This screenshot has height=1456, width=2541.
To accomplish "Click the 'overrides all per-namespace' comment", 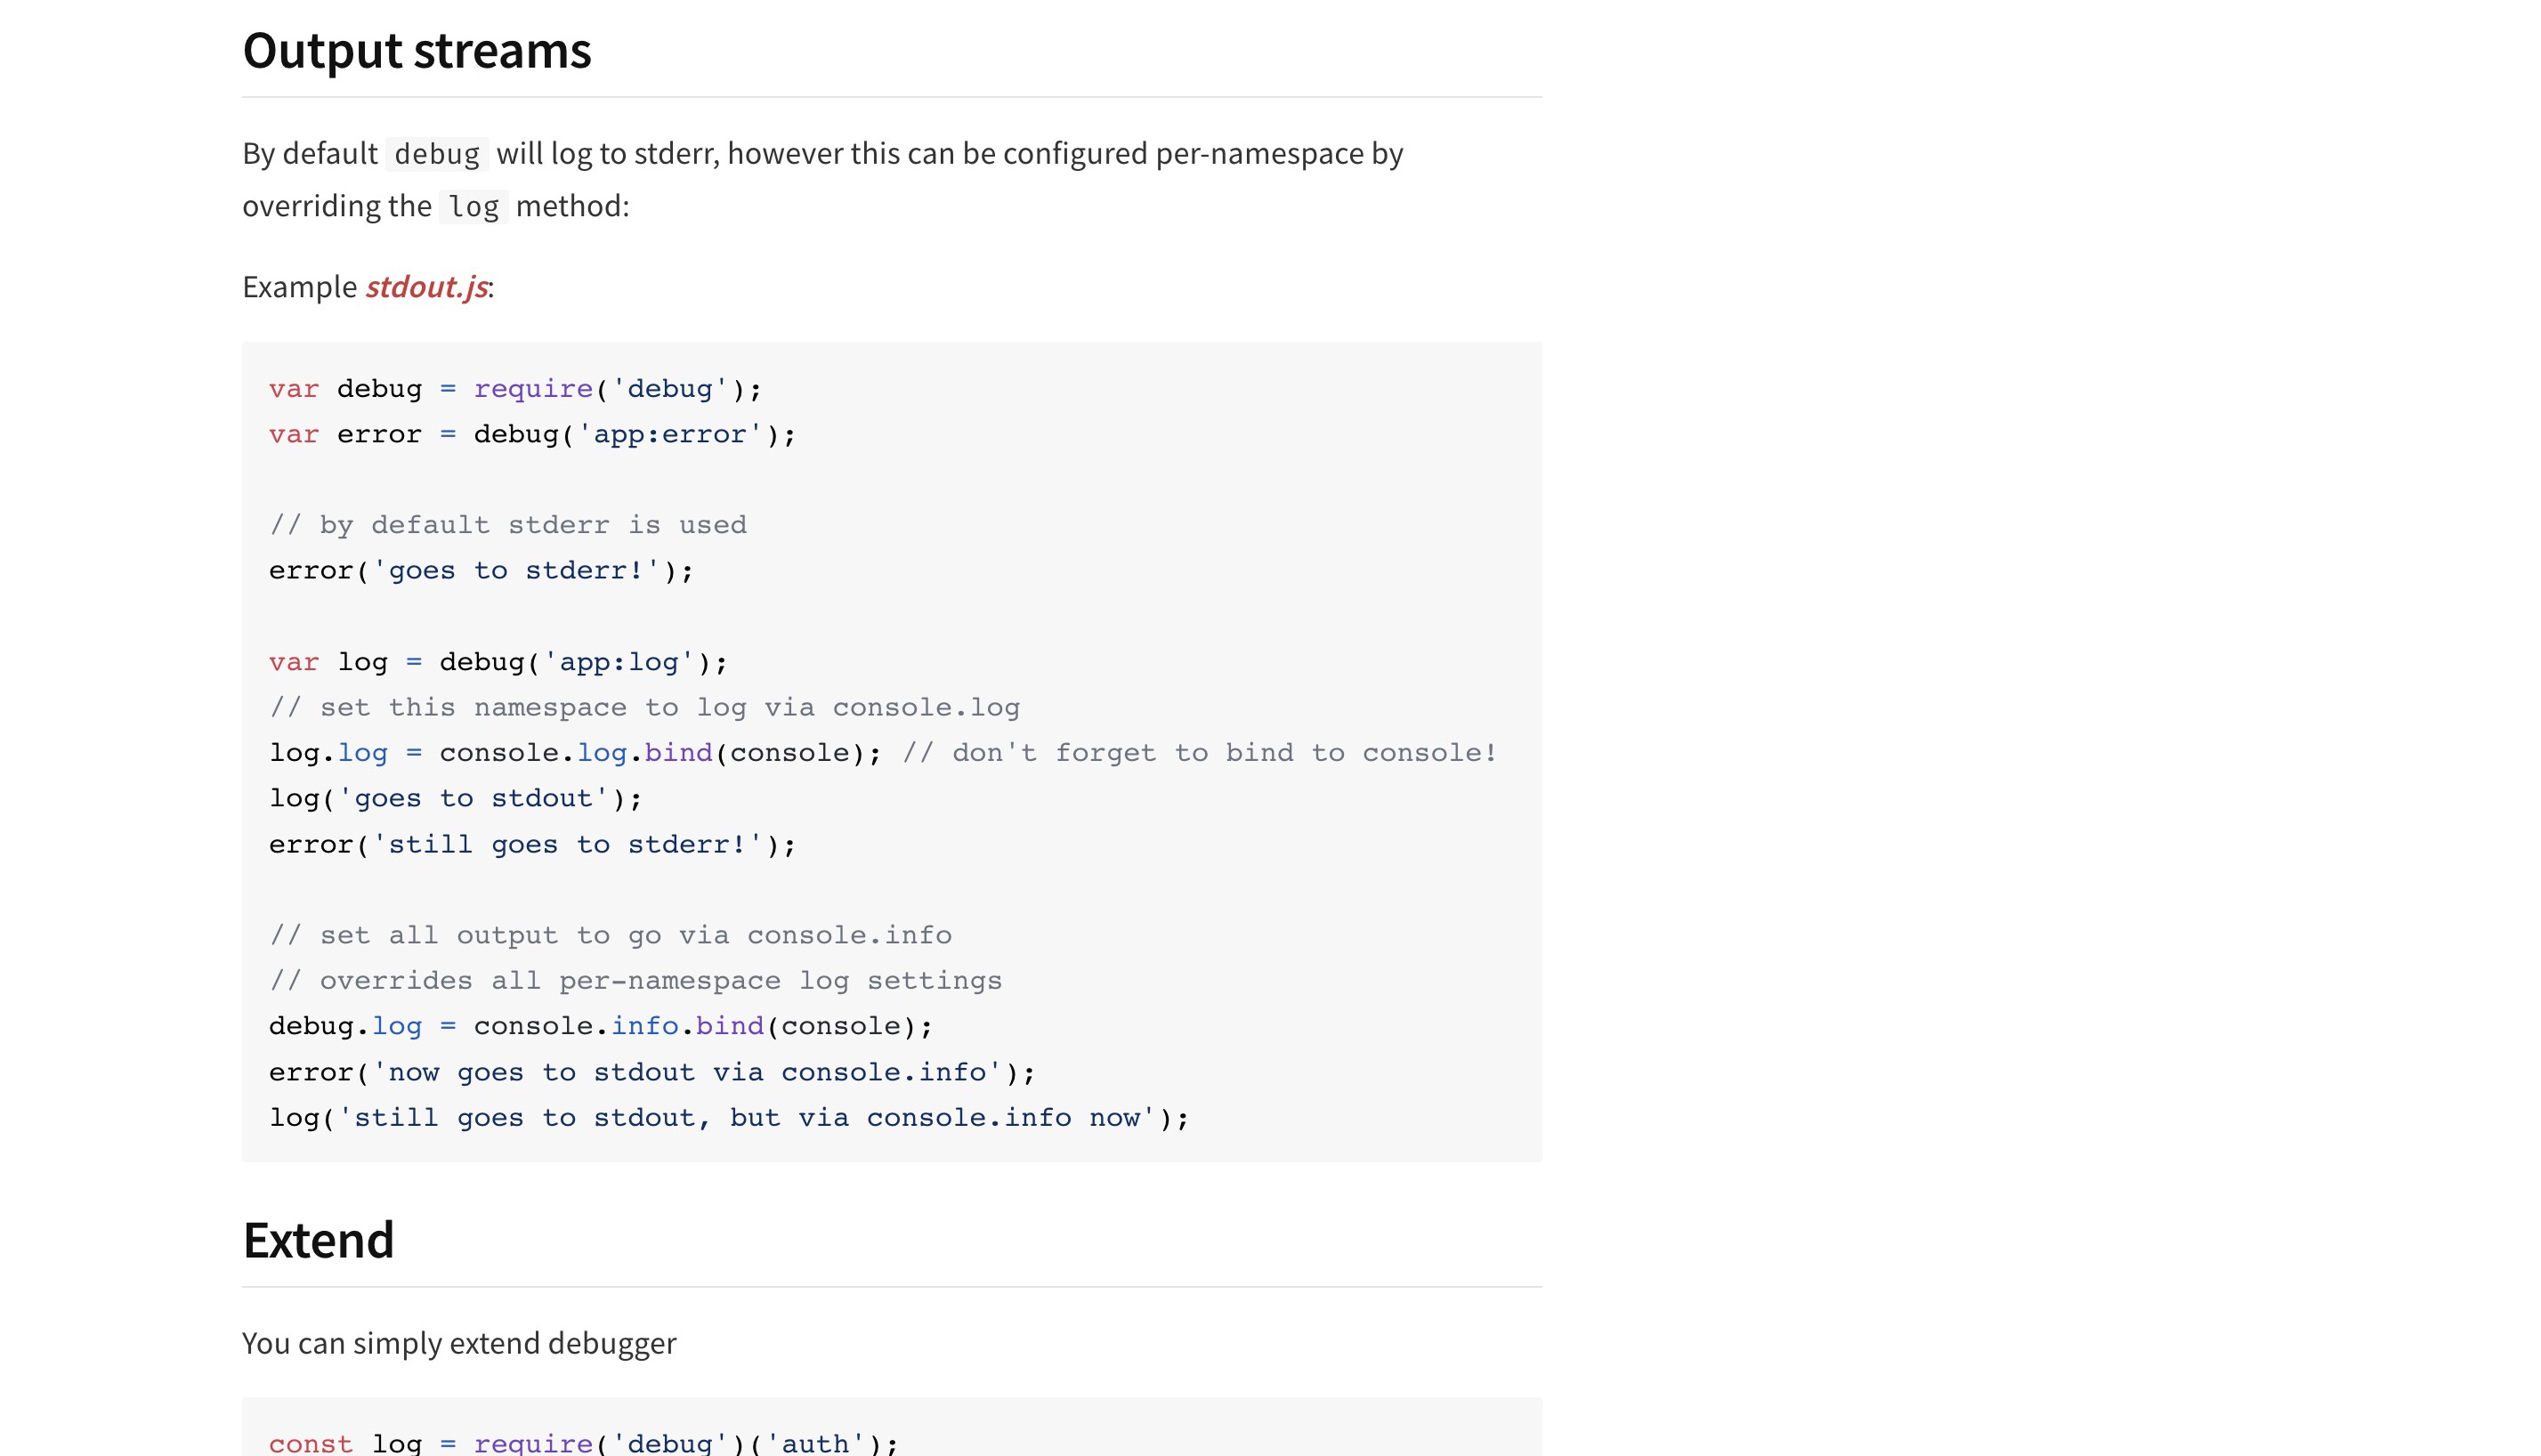I will click(636, 981).
